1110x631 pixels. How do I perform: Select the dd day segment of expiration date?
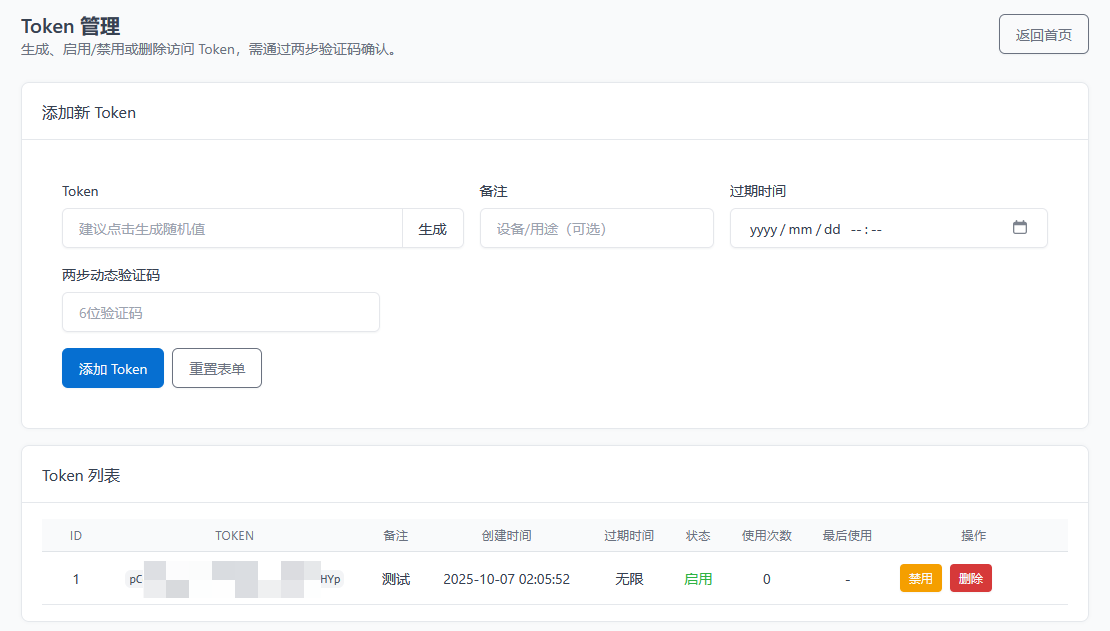click(x=832, y=229)
